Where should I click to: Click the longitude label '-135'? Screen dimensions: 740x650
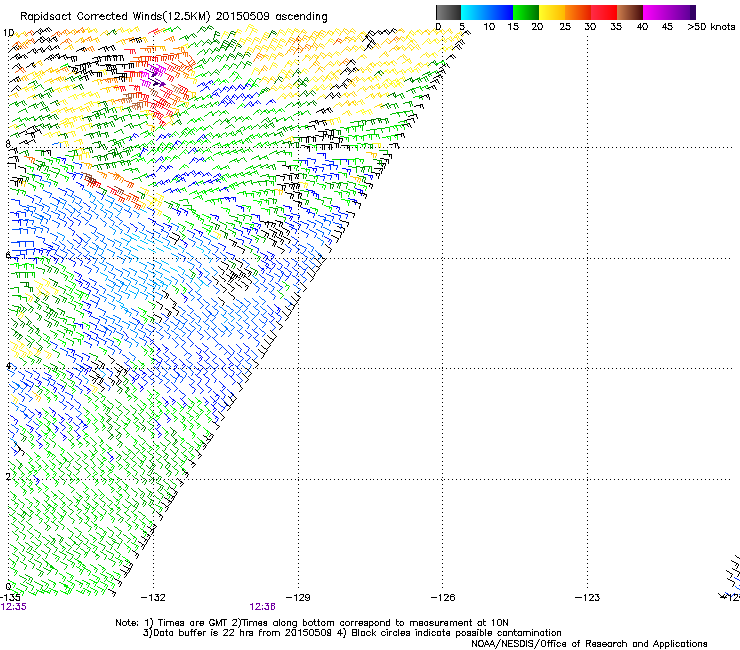(10, 598)
